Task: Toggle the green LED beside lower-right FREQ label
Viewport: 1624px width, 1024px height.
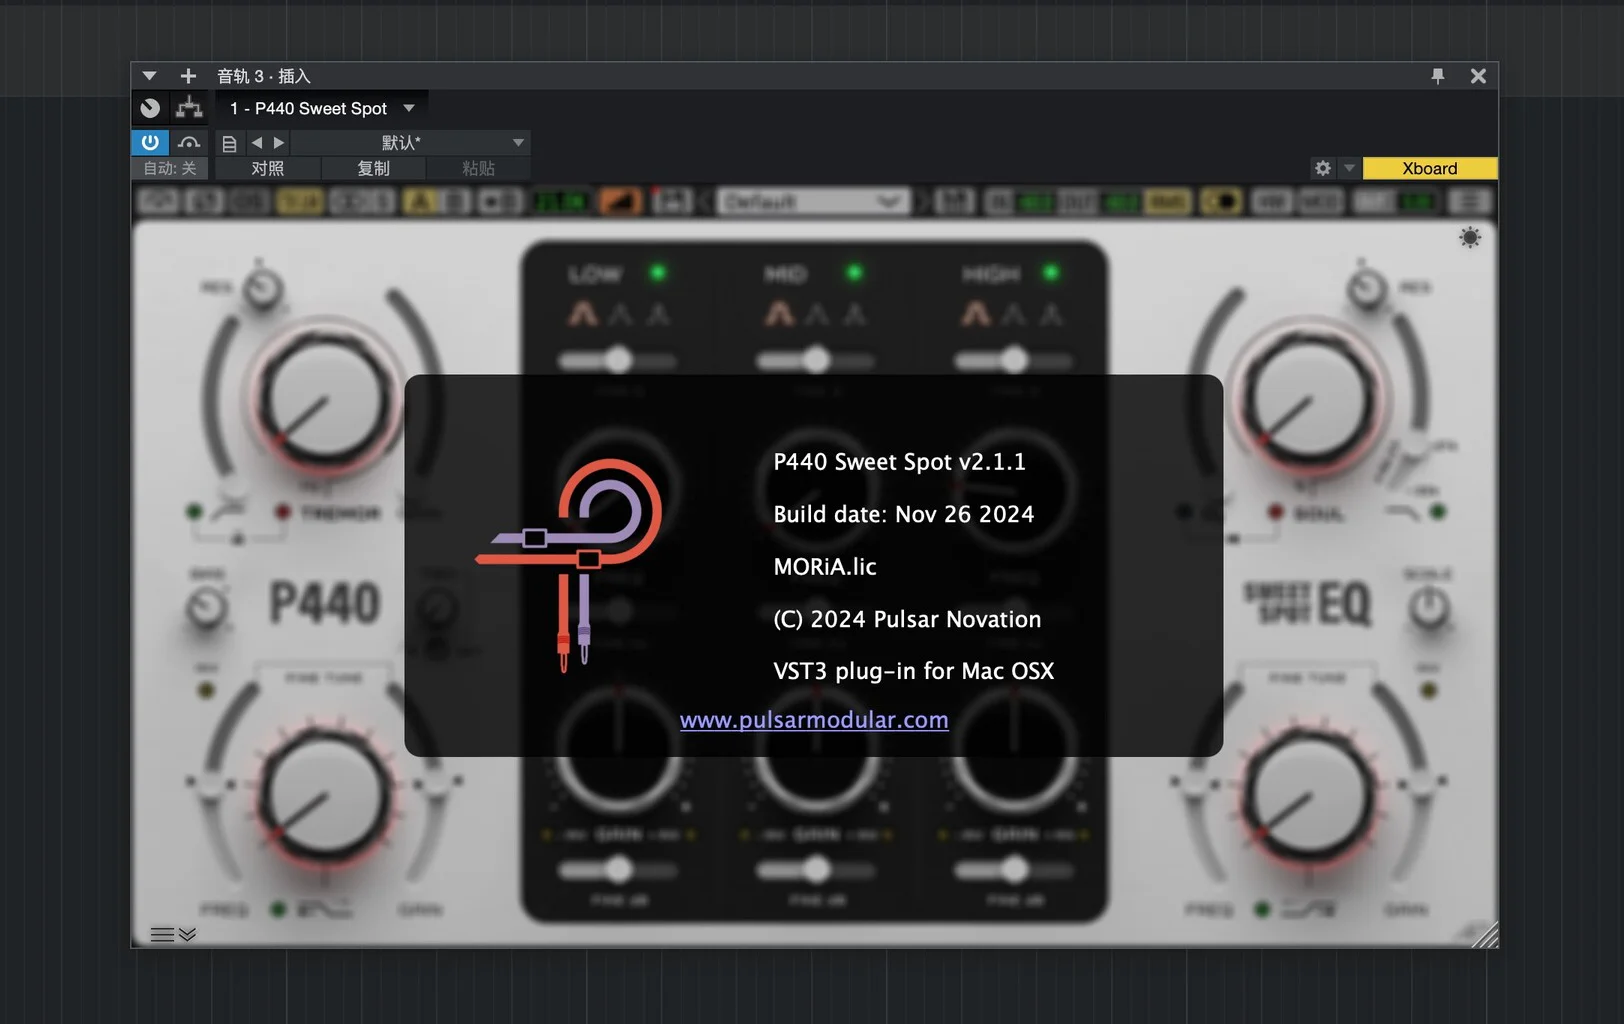Action: click(1263, 909)
